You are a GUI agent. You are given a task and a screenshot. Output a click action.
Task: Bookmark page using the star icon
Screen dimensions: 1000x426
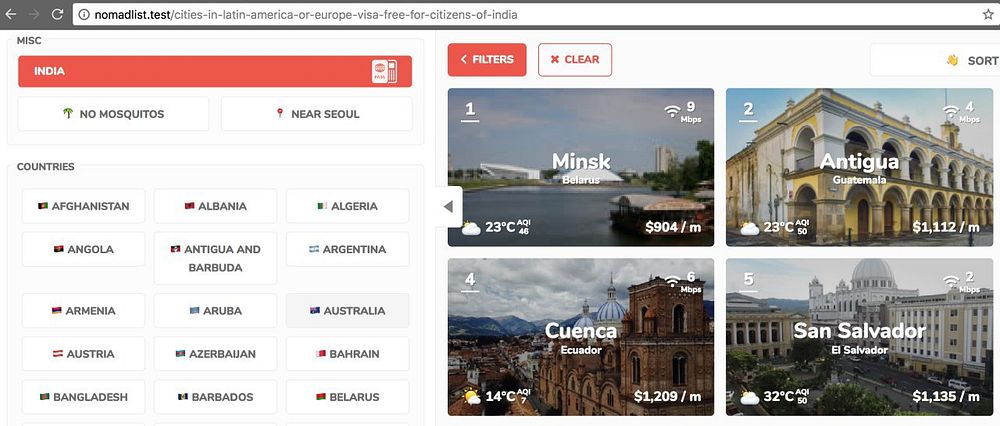[988, 14]
